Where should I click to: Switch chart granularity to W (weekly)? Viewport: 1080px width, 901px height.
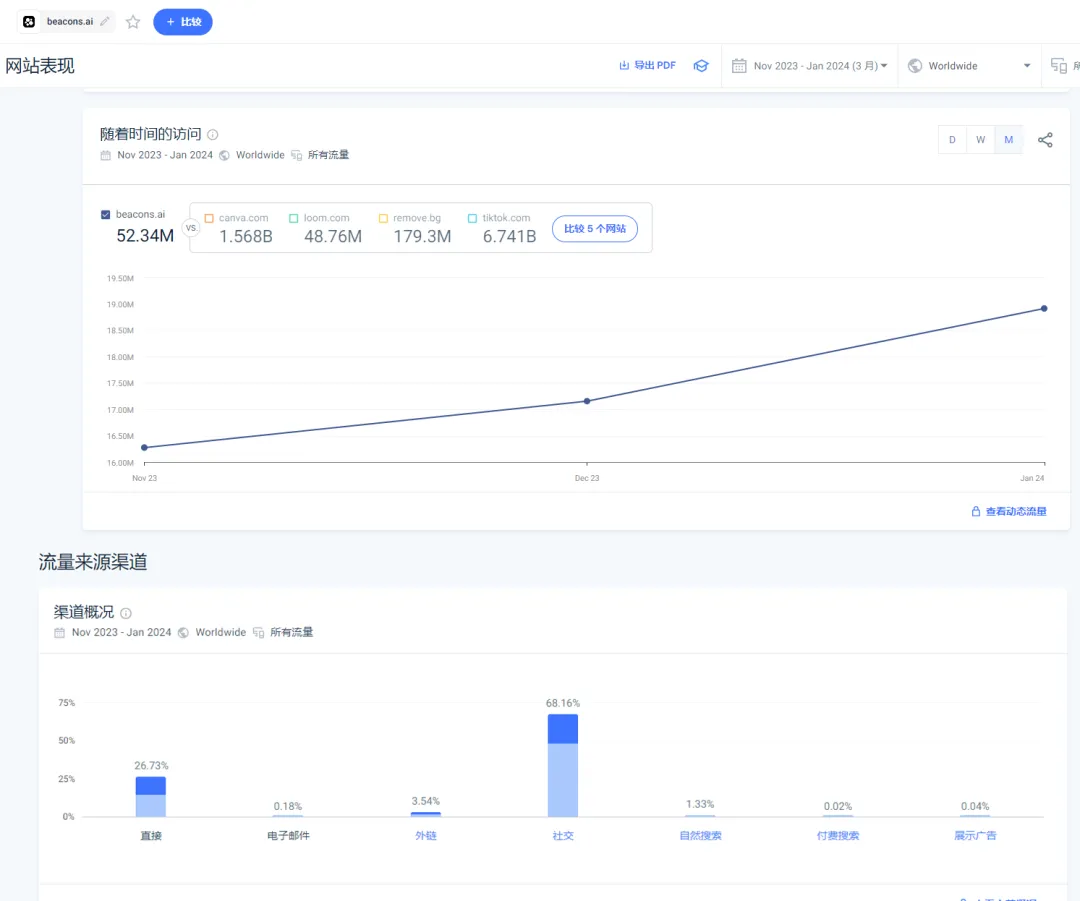(x=980, y=140)
